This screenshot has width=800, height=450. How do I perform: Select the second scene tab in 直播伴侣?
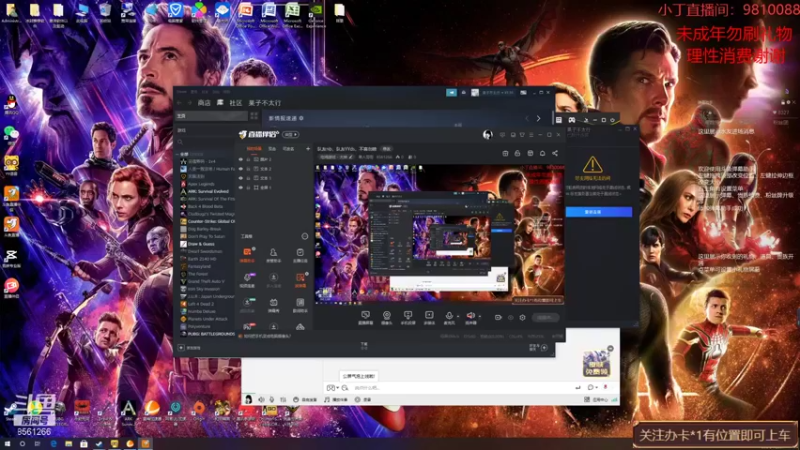coord(272,148)
